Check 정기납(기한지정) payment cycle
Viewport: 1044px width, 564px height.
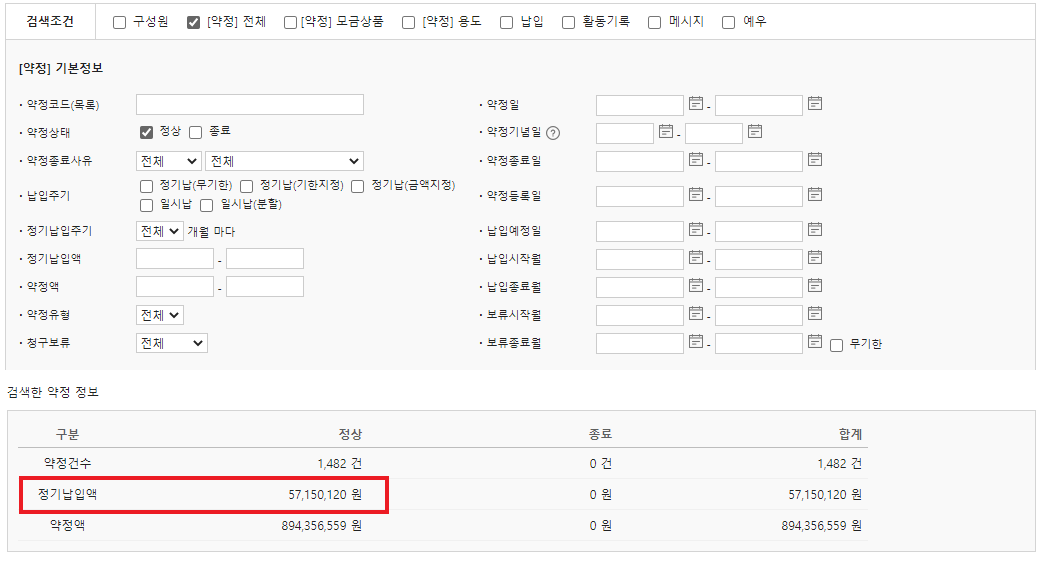246,186
